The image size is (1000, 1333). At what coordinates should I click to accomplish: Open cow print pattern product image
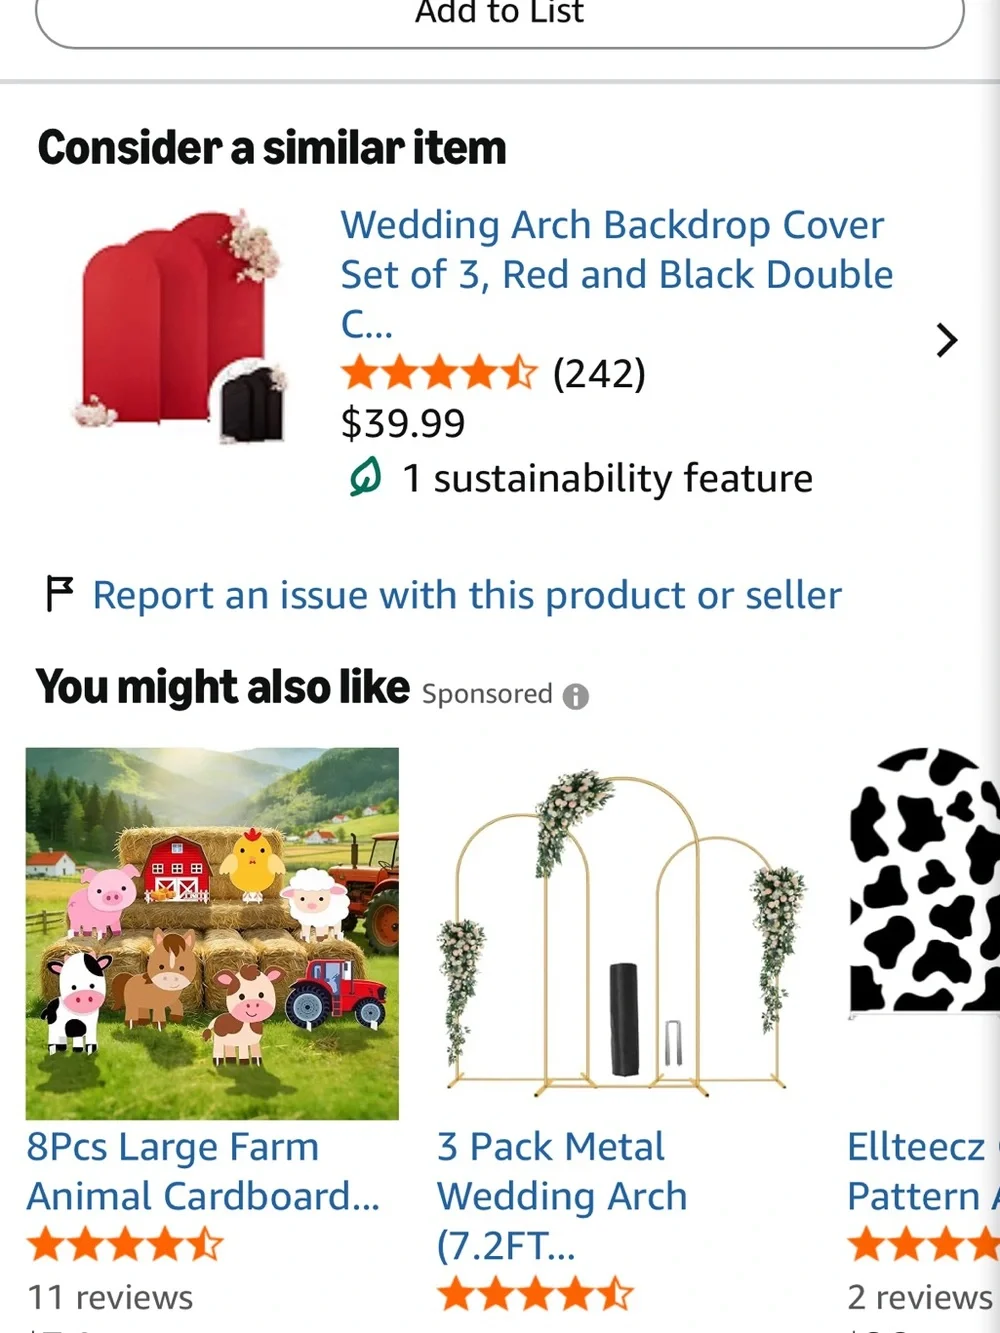tap(924, 880)
